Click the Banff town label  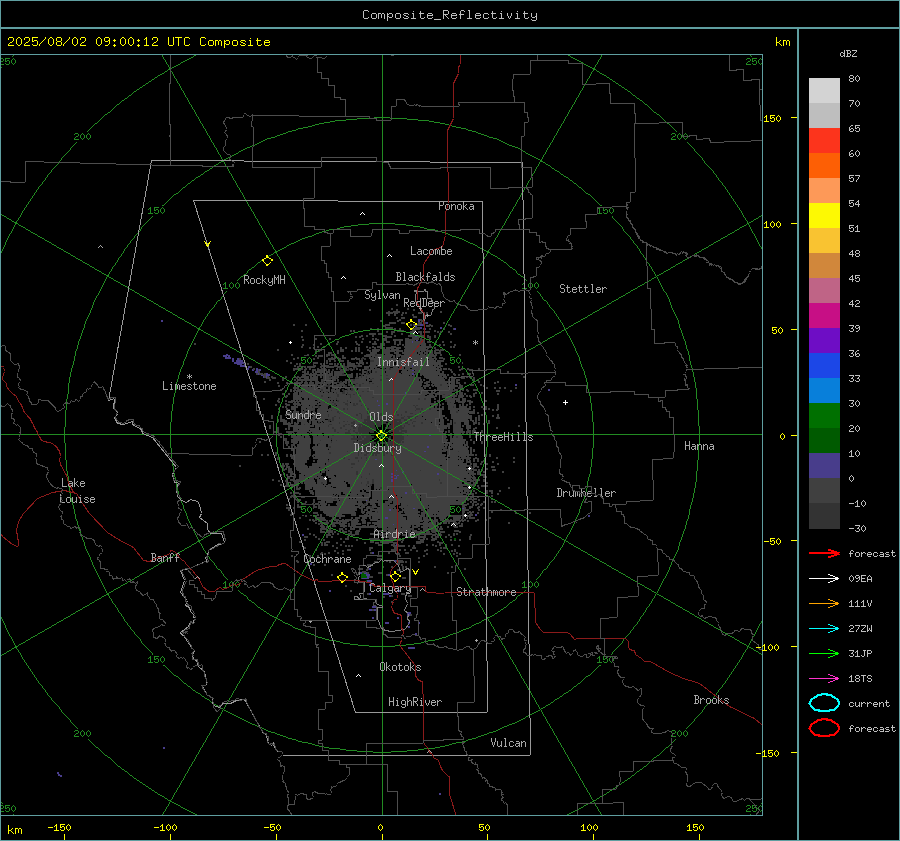coord(165,557)
